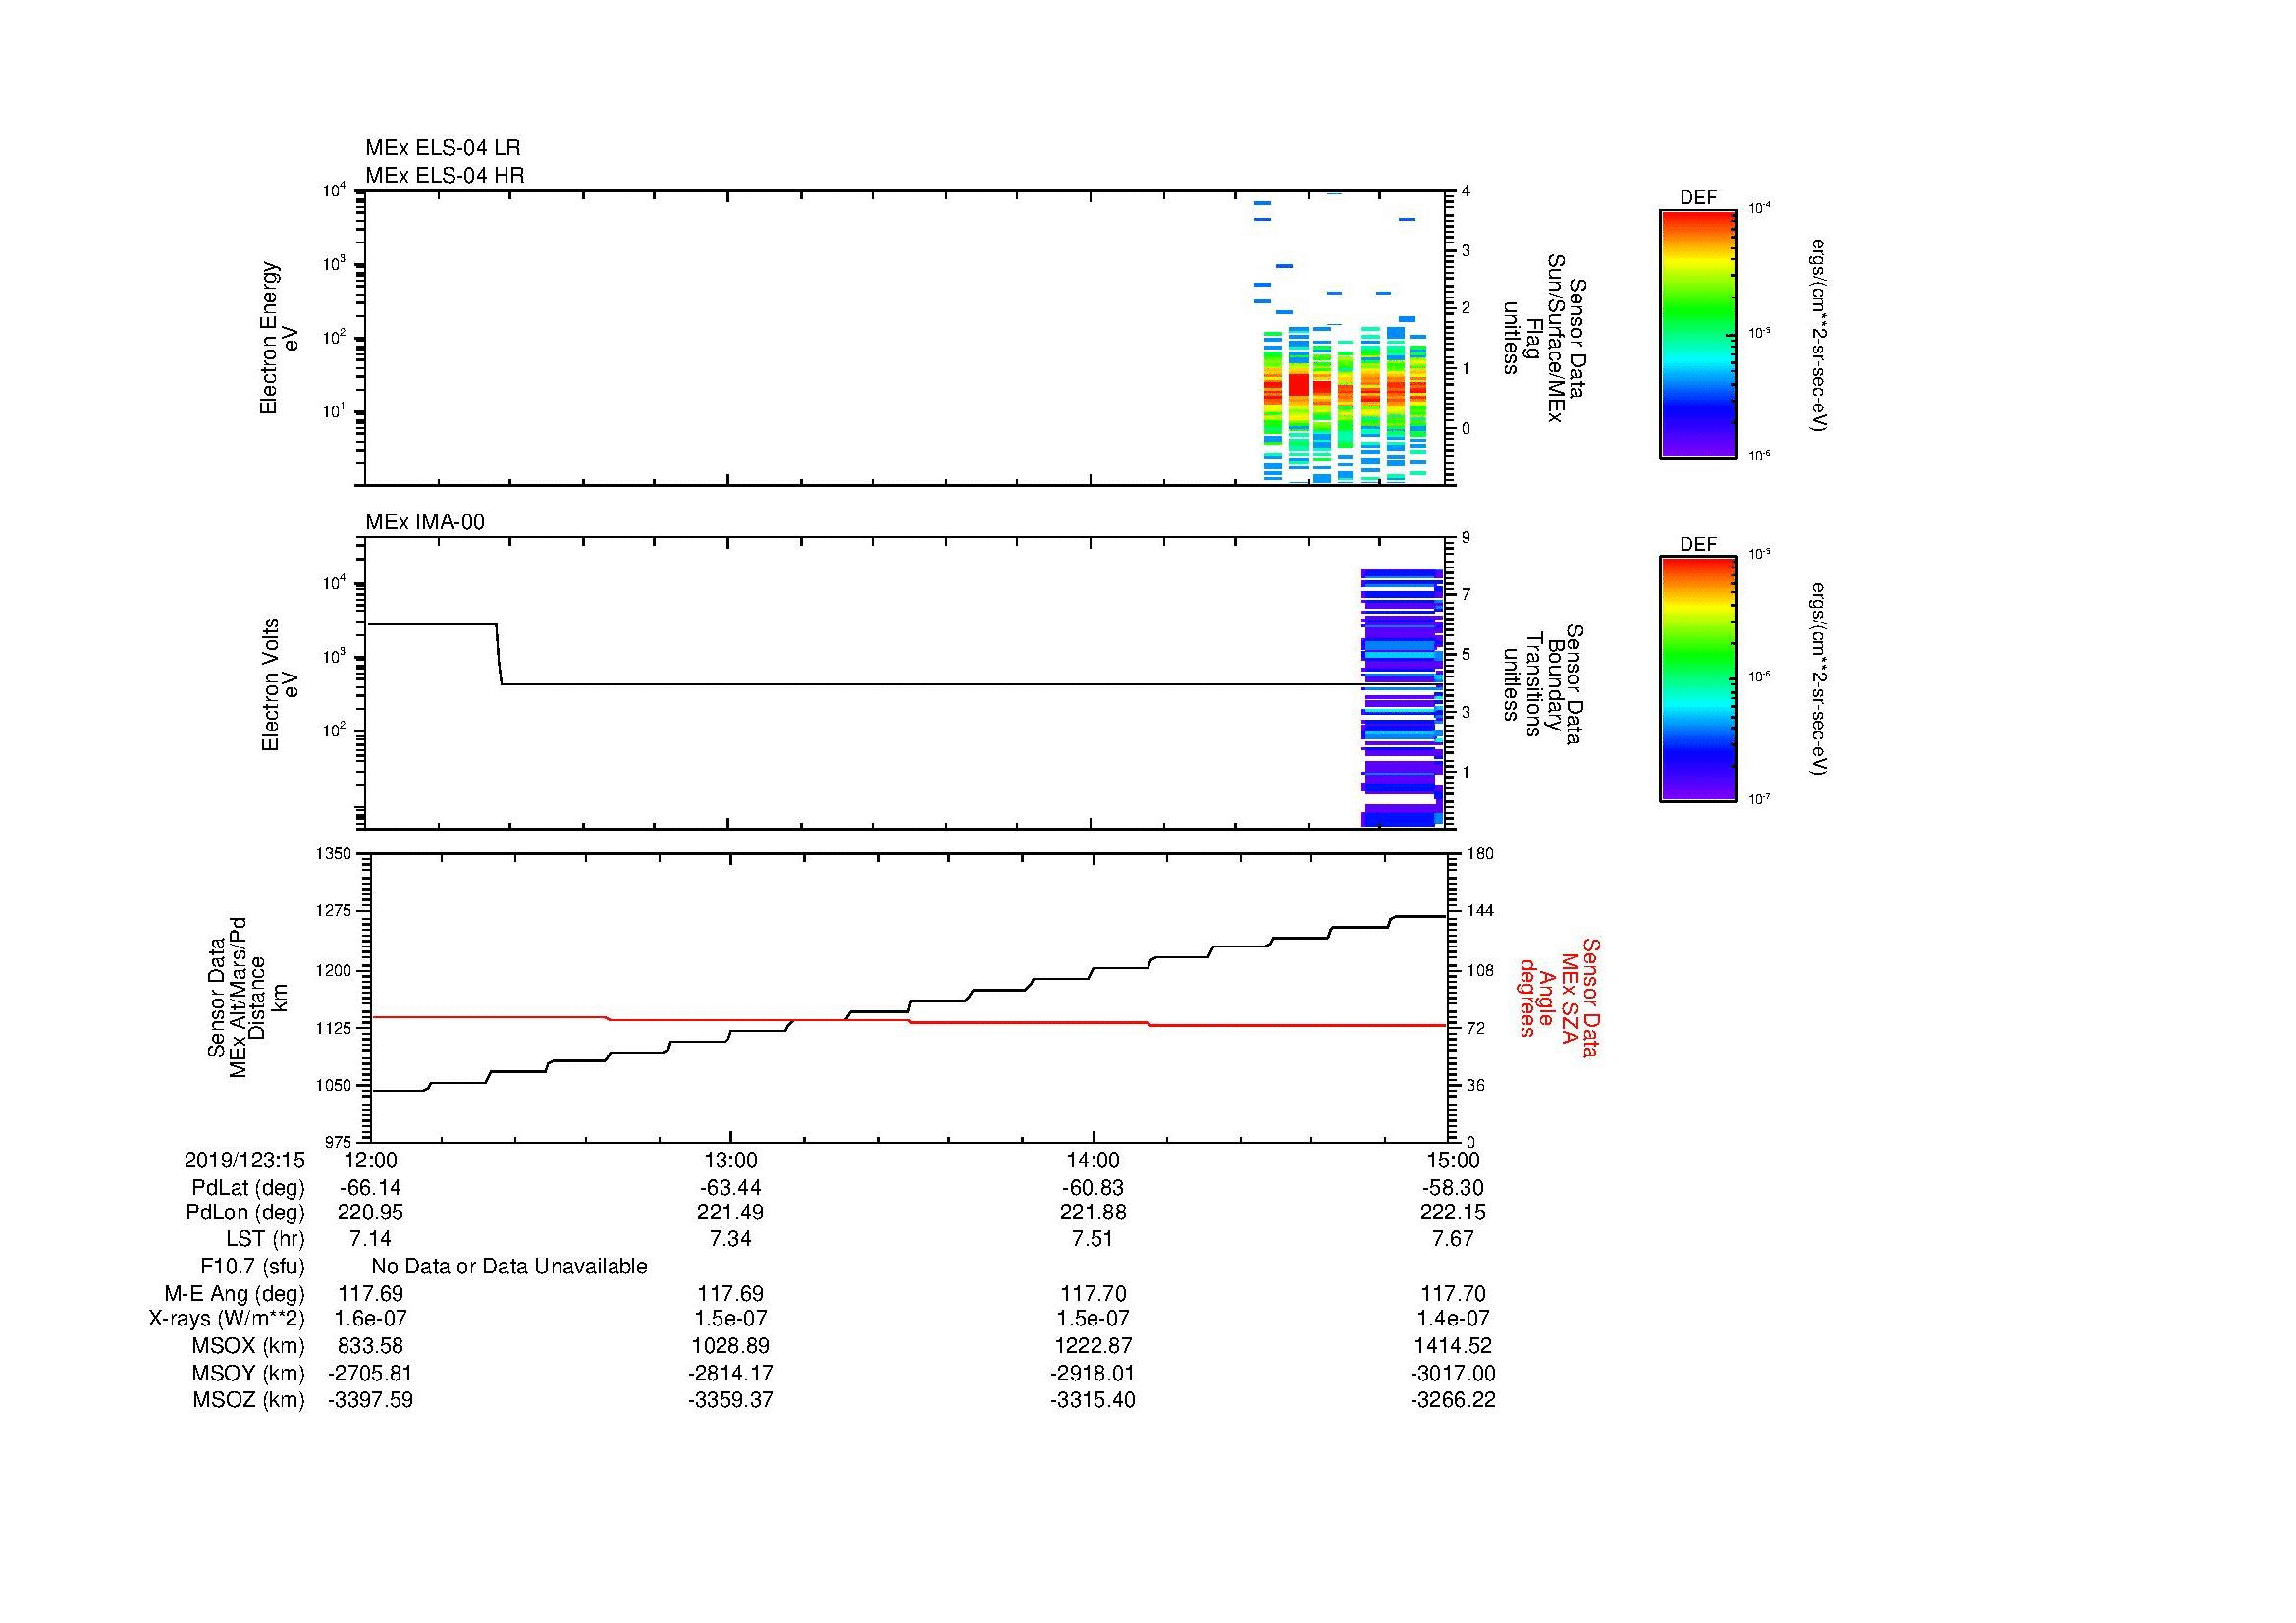Click the 'Electron Volts eV' axis label

280,685
